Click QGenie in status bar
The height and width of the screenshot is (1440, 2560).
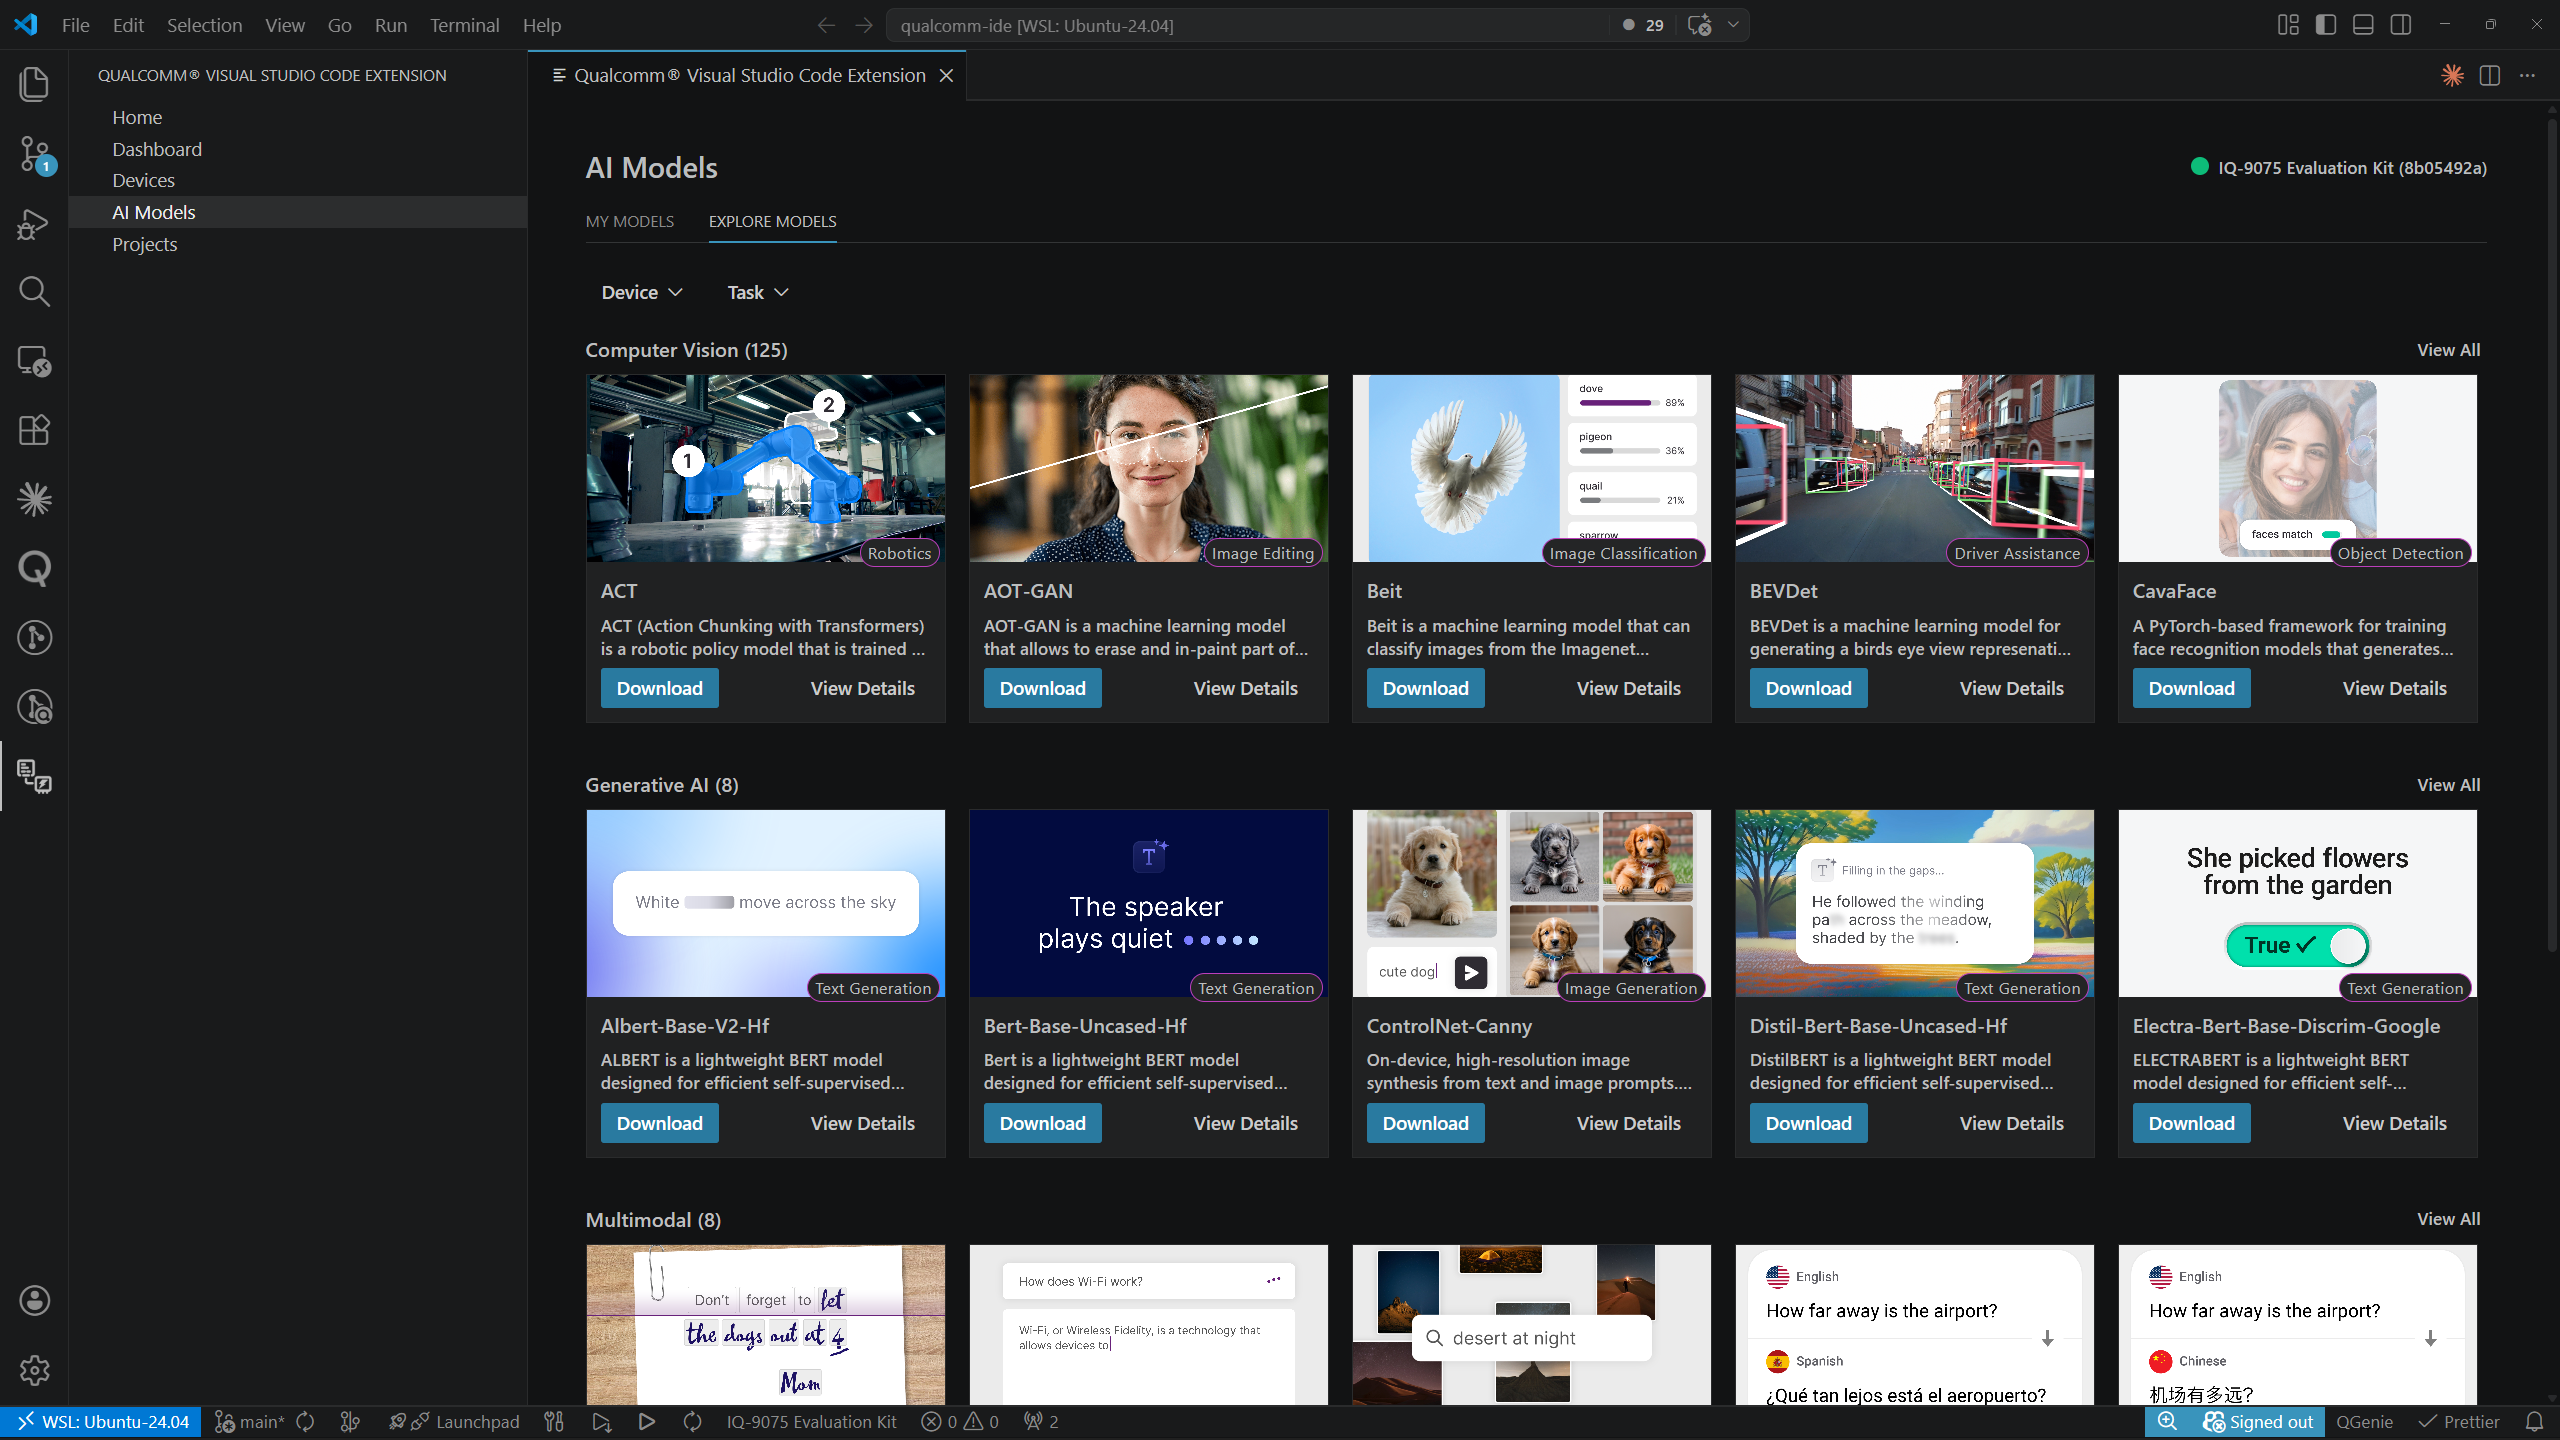click(2364, 1422)
